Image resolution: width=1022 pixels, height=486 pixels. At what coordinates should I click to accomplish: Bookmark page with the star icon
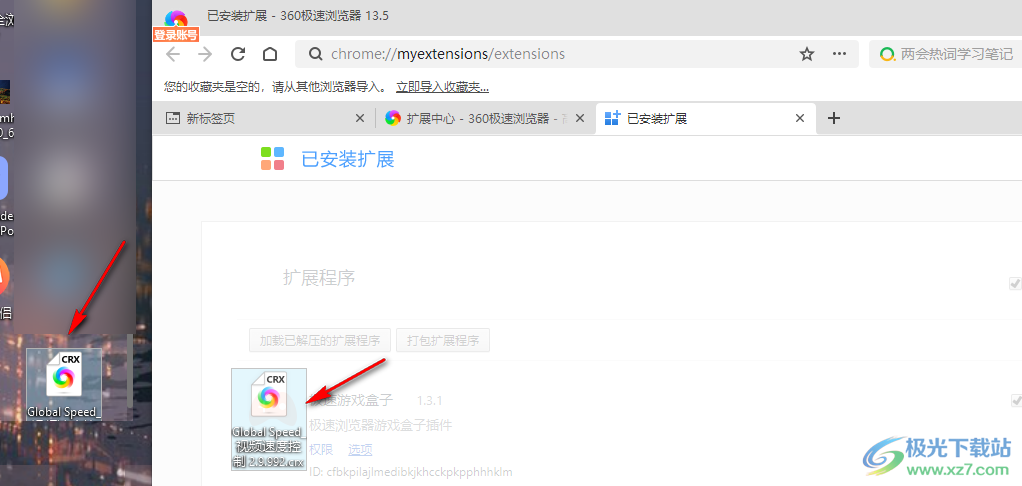click(807, 54)
